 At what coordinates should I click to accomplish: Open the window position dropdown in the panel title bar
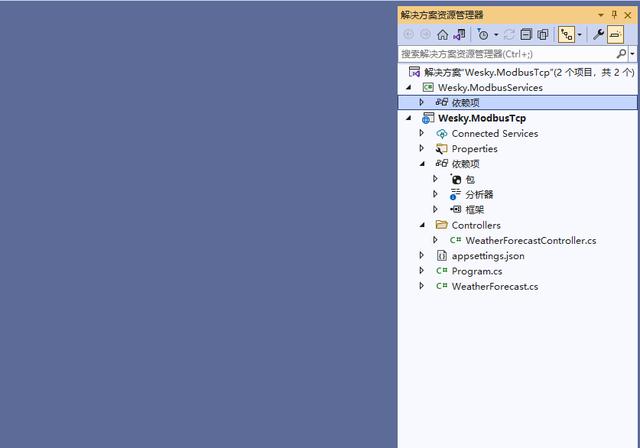601,16
